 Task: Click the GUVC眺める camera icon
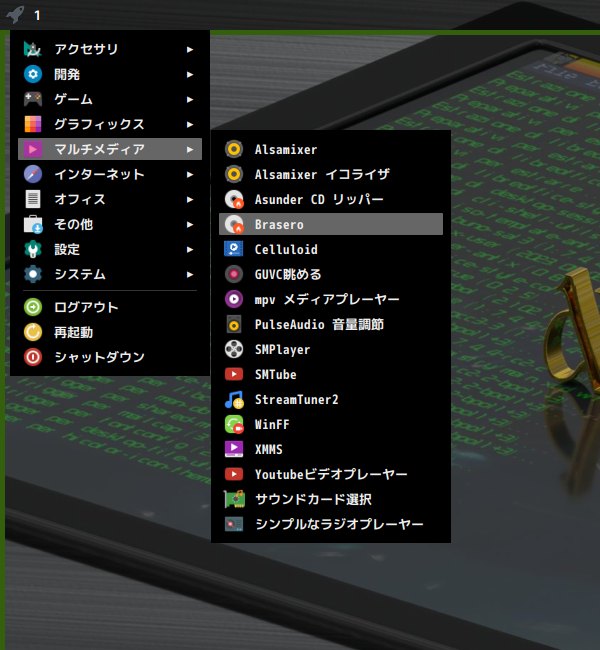[234, 274]
